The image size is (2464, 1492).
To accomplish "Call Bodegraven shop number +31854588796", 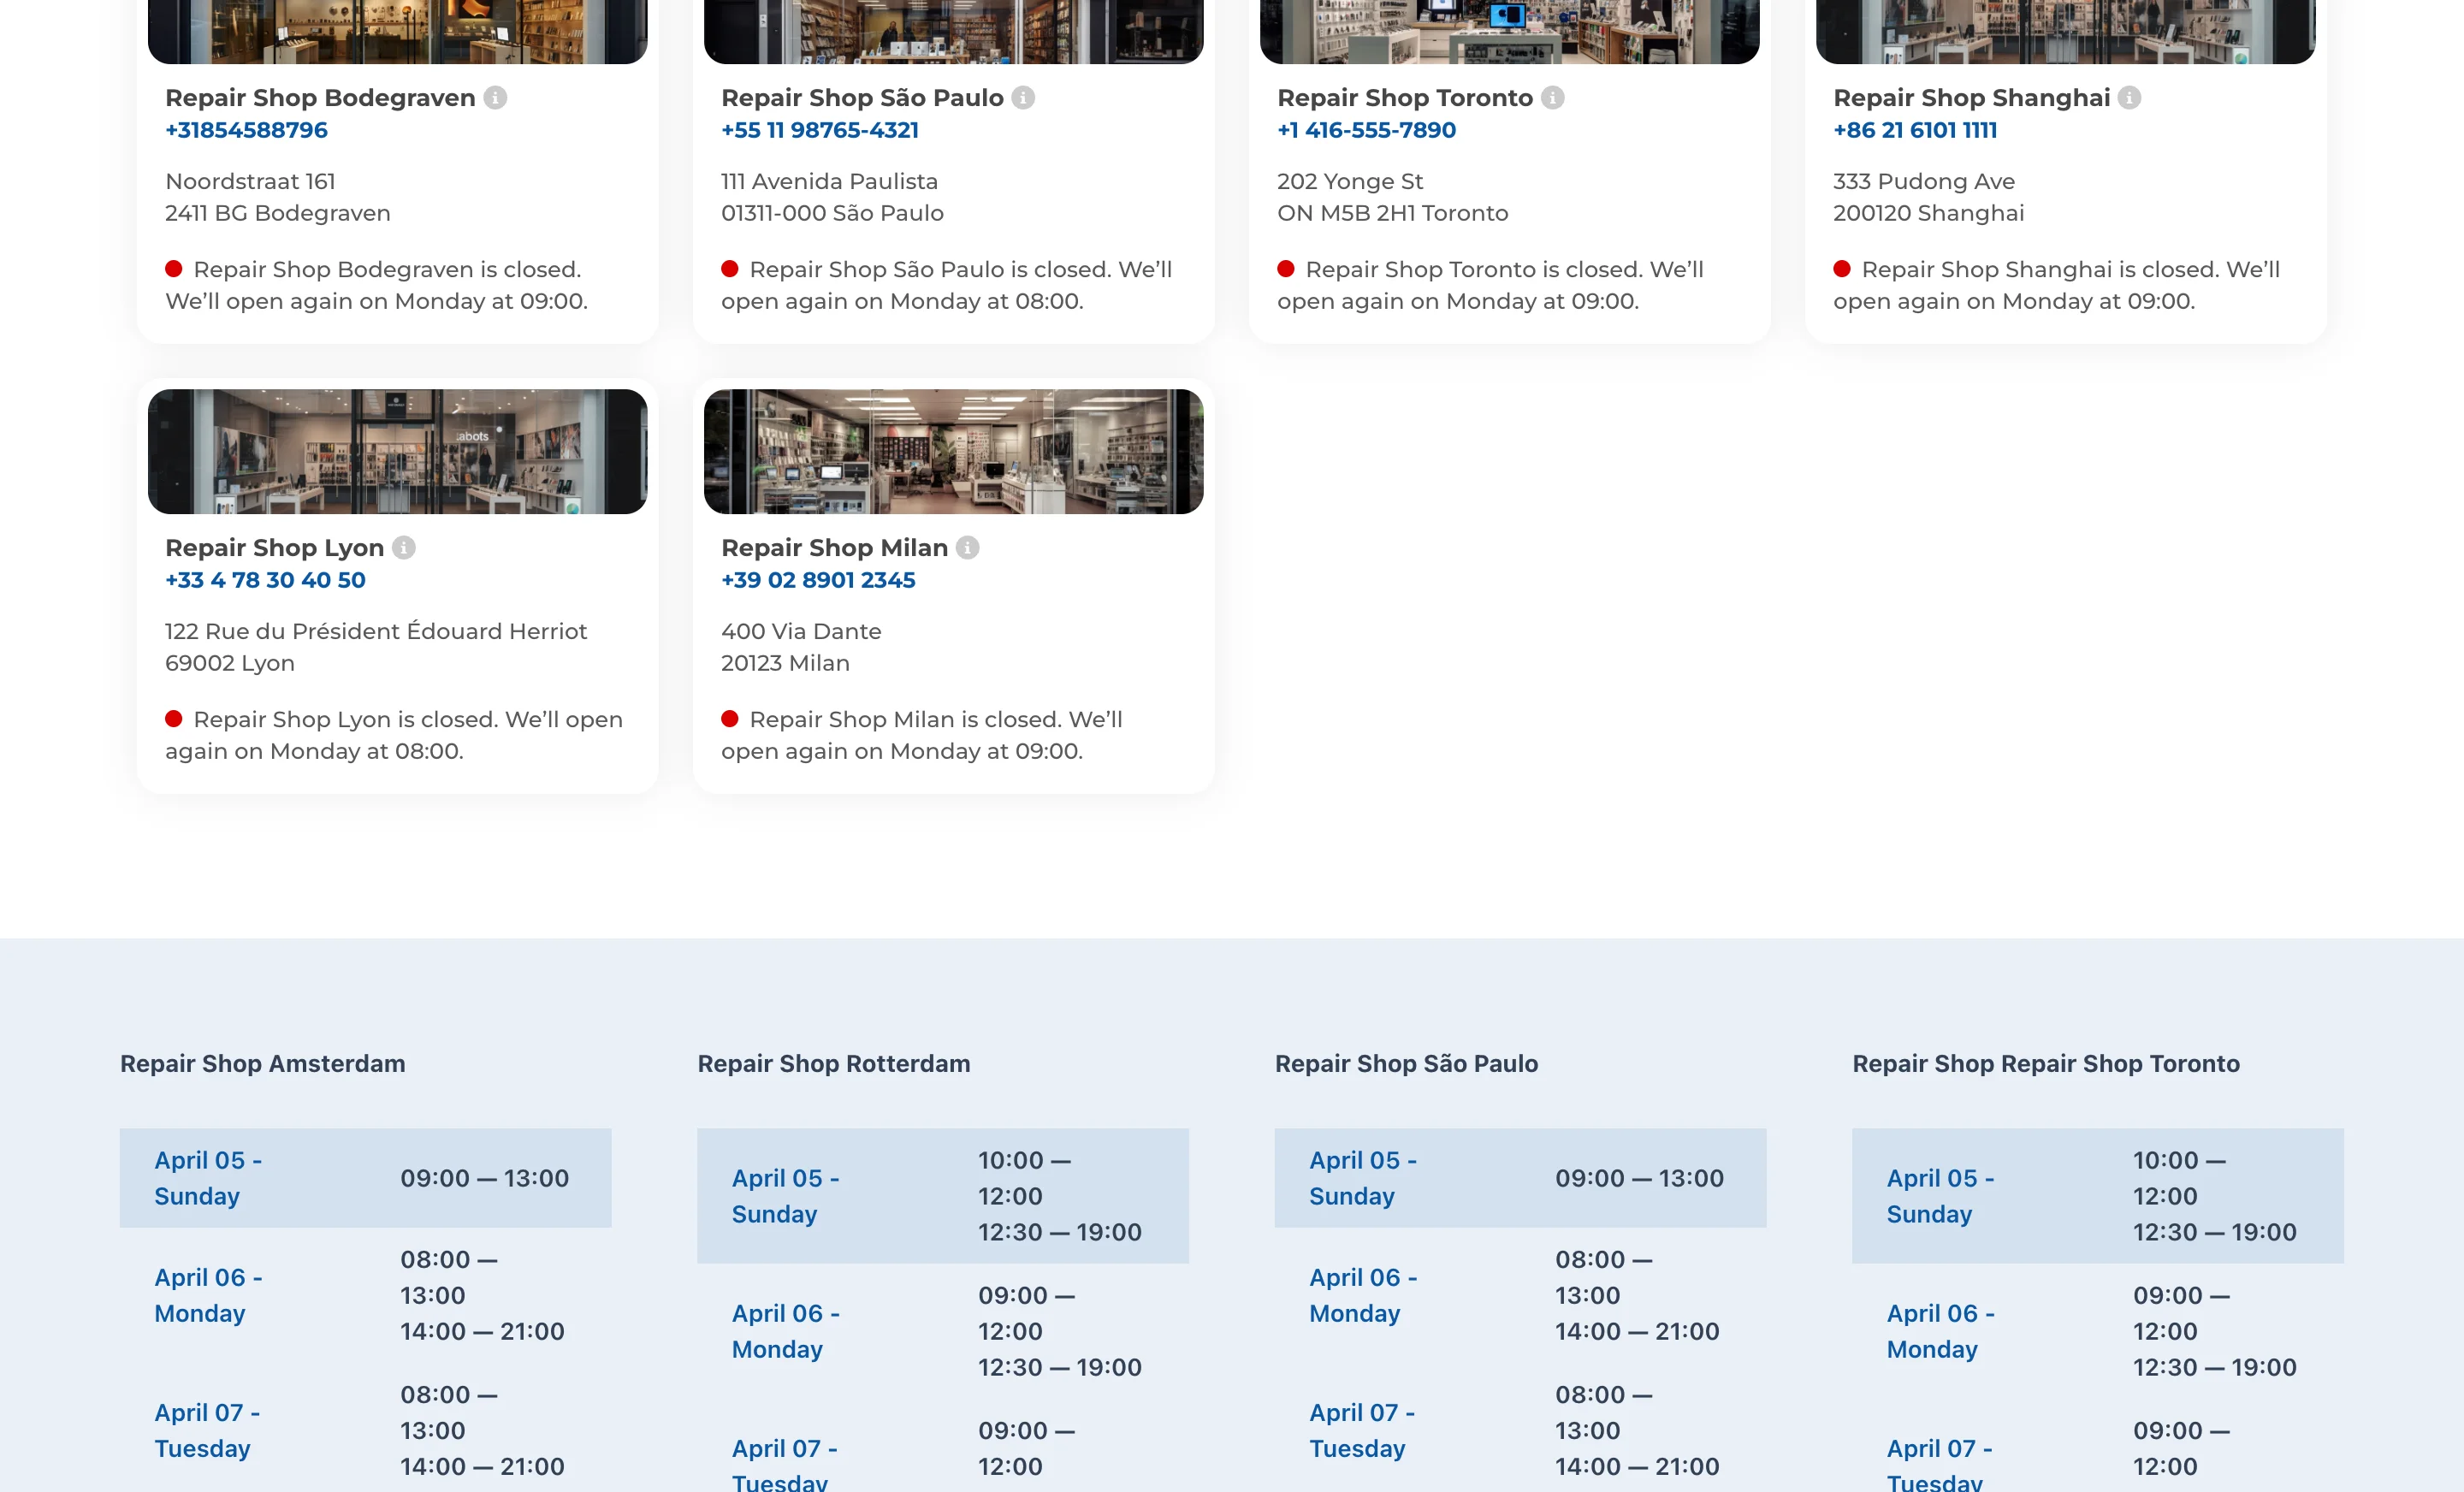I will [246, 130].
